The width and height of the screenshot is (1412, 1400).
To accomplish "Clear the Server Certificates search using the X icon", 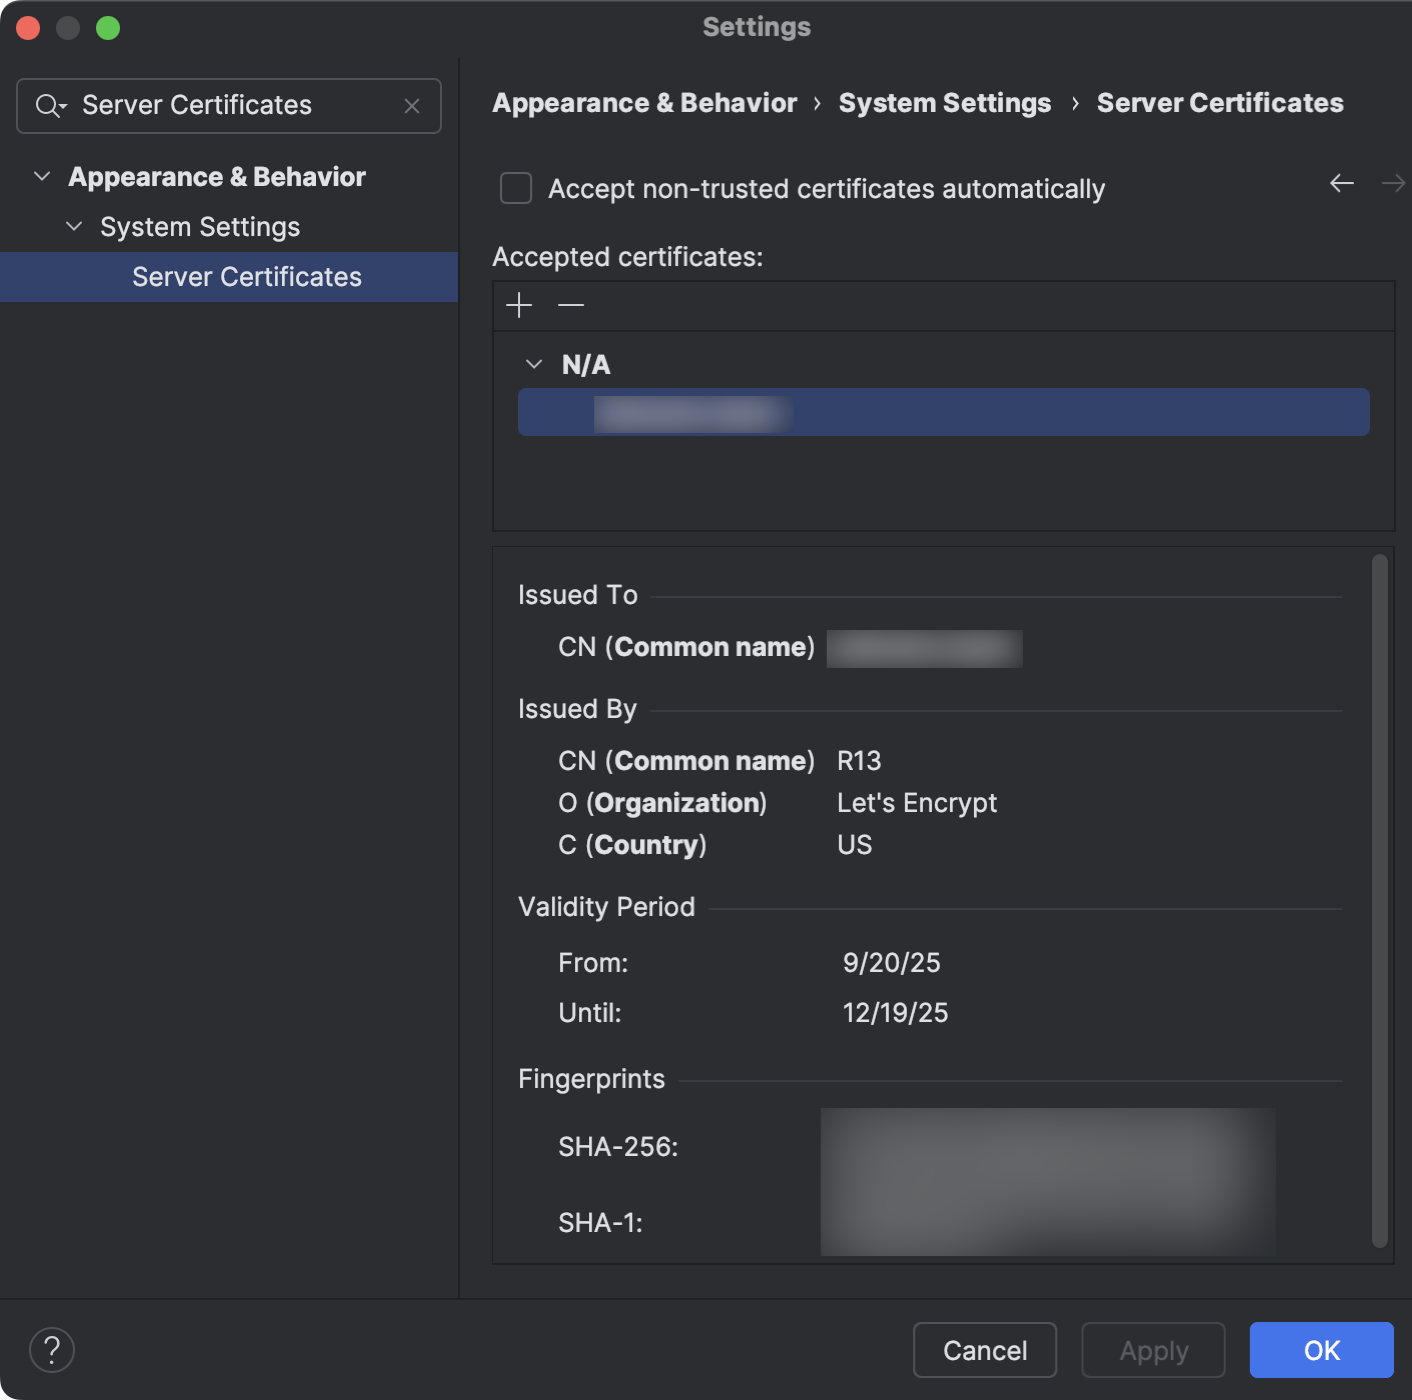I will point(411,105).
